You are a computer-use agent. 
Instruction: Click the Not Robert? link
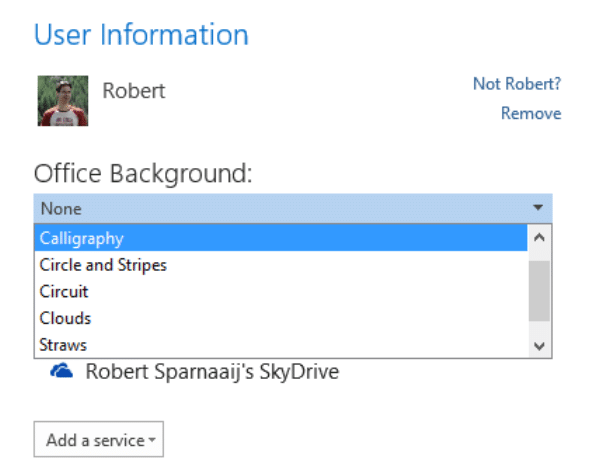tap(517, 84)
